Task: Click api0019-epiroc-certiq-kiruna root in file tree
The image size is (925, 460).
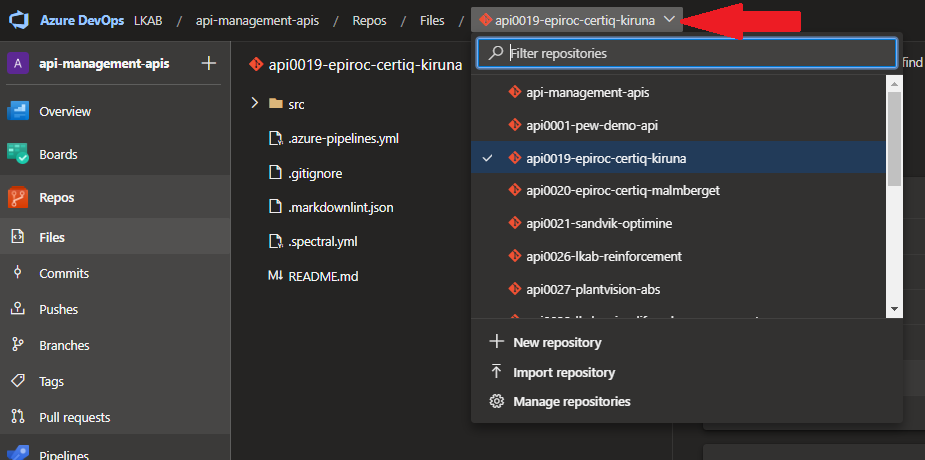Action: (x=365, y=64)
